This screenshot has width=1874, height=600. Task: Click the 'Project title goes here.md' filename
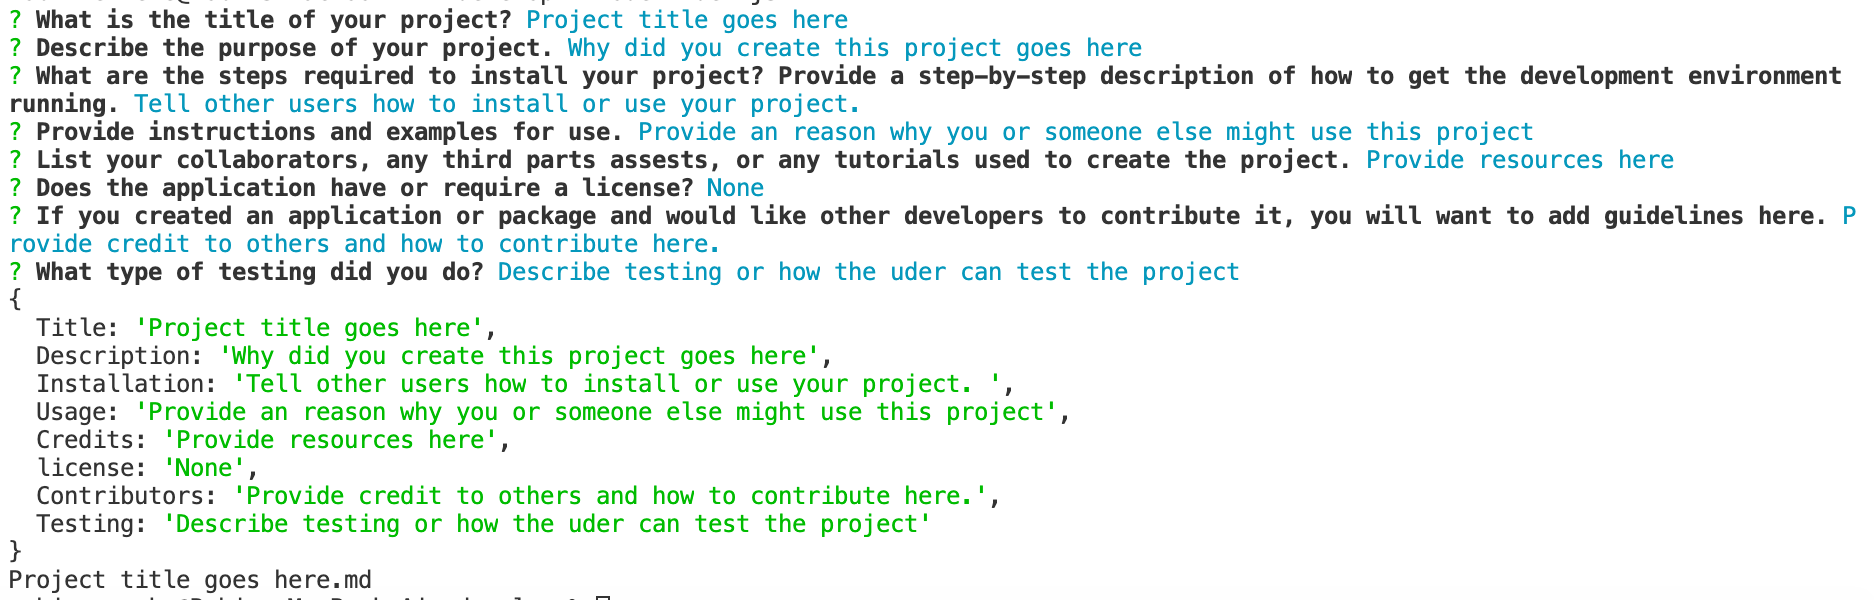190,580
